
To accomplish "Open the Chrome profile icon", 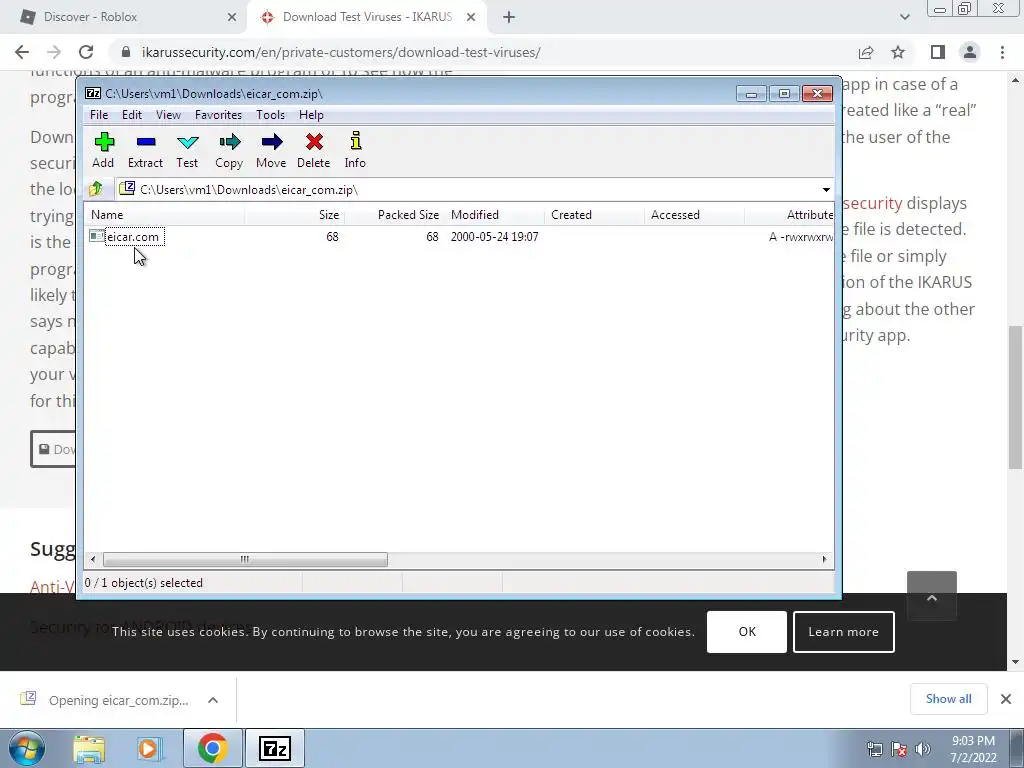I will [970, 52].
